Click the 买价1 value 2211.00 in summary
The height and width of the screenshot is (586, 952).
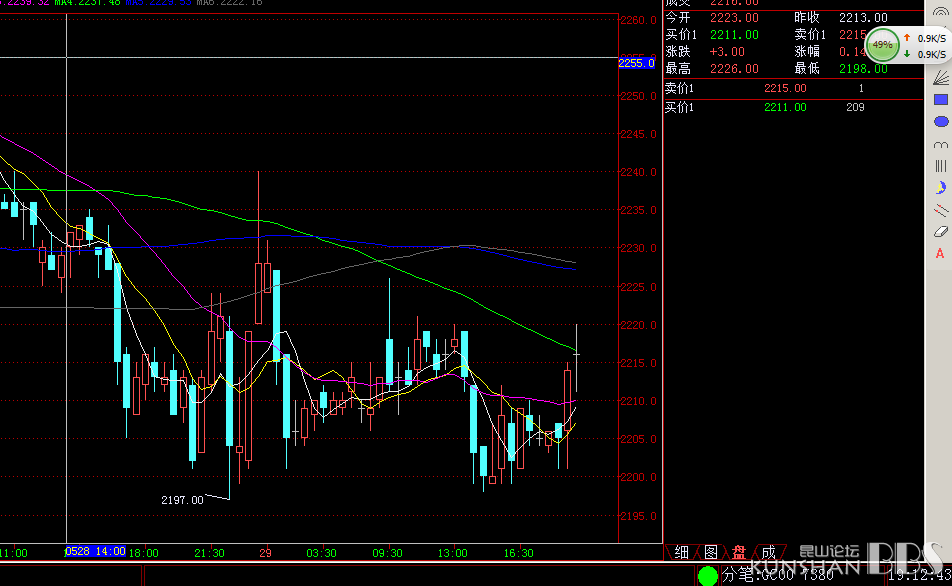(x=734, y=35)
